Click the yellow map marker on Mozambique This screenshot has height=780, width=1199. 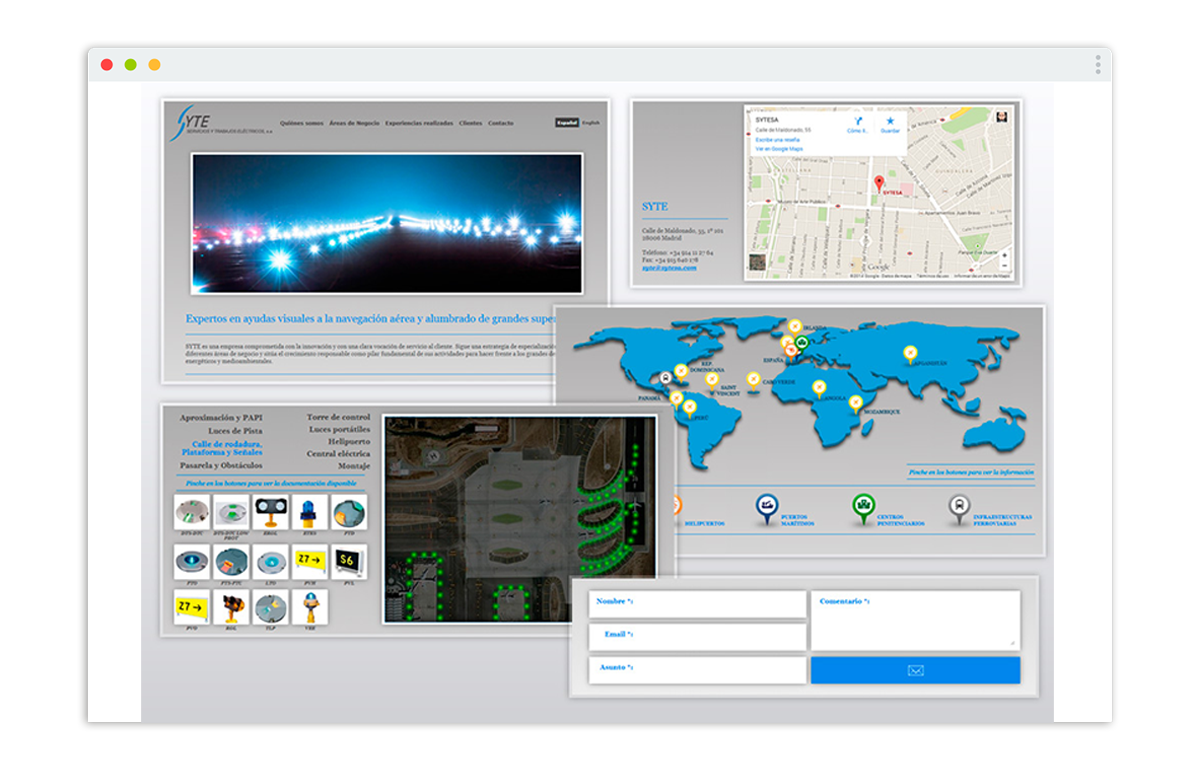tap(856, 402)
